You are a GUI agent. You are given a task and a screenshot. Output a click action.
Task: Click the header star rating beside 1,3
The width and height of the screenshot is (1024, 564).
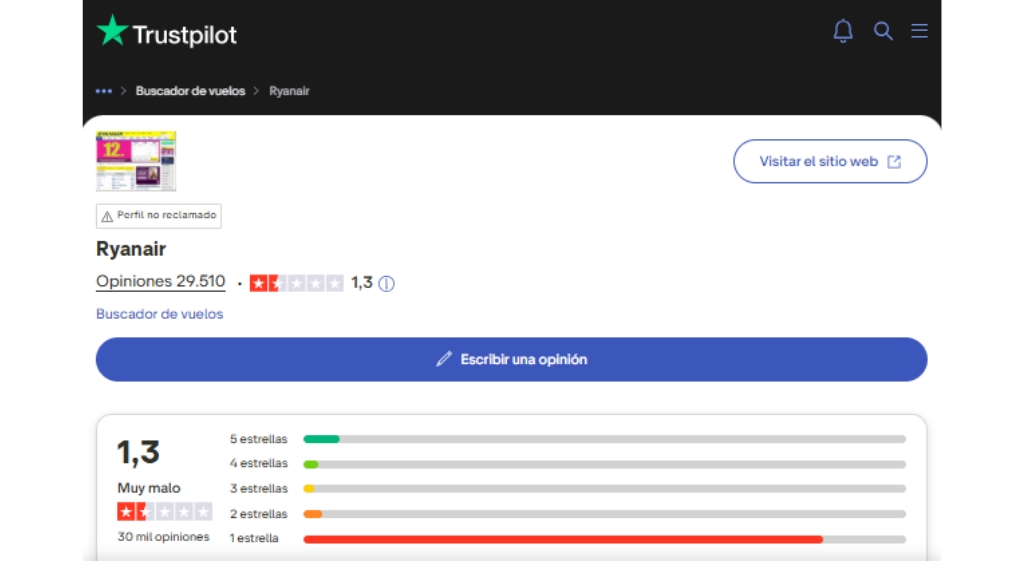coord(296,283)
